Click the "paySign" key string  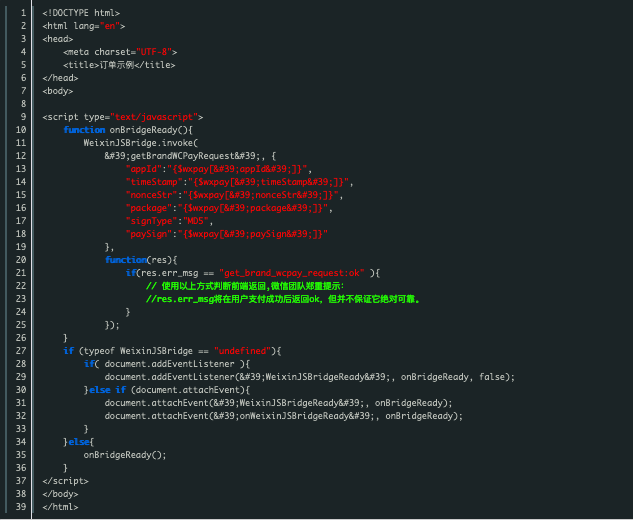149,234
